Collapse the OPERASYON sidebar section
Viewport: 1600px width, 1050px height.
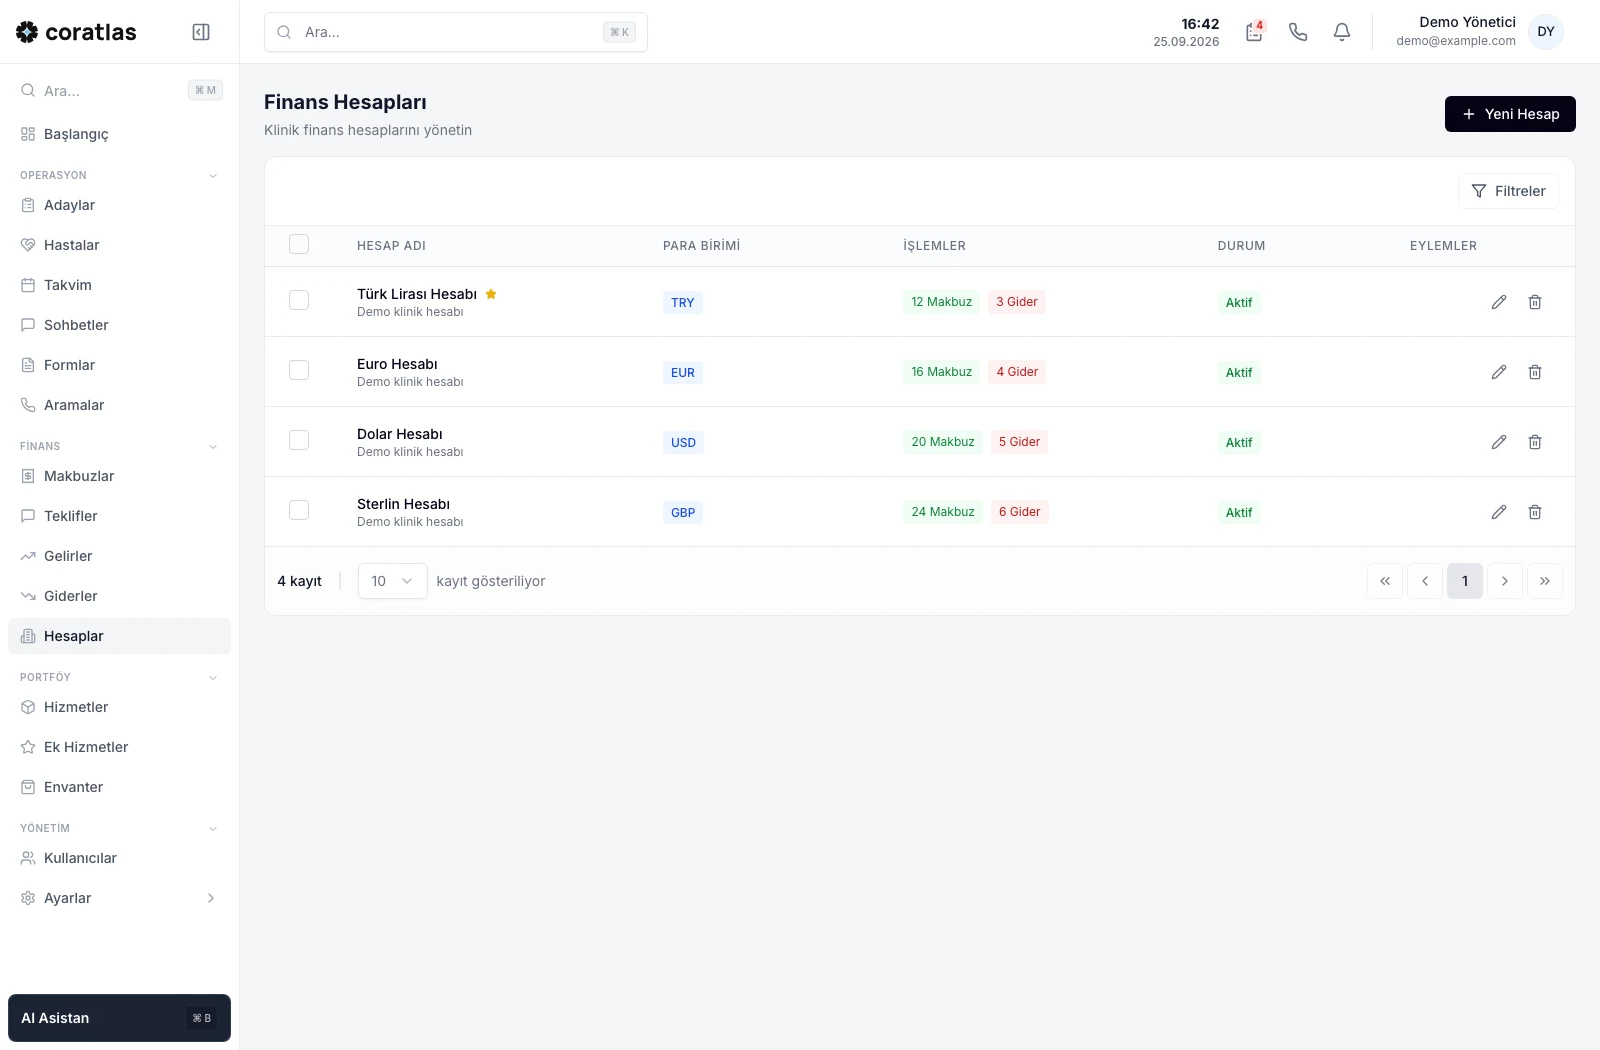(213, 176)
